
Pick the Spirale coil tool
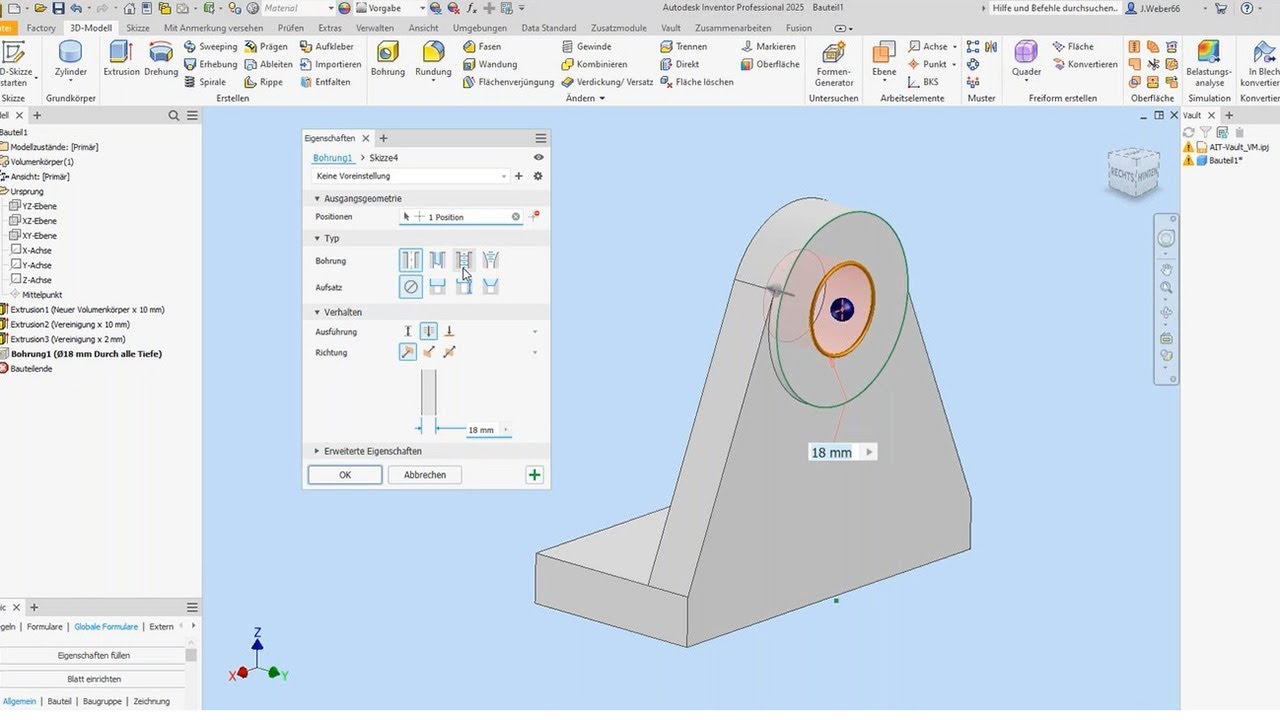pyautogui.click(x=205, y=82)
